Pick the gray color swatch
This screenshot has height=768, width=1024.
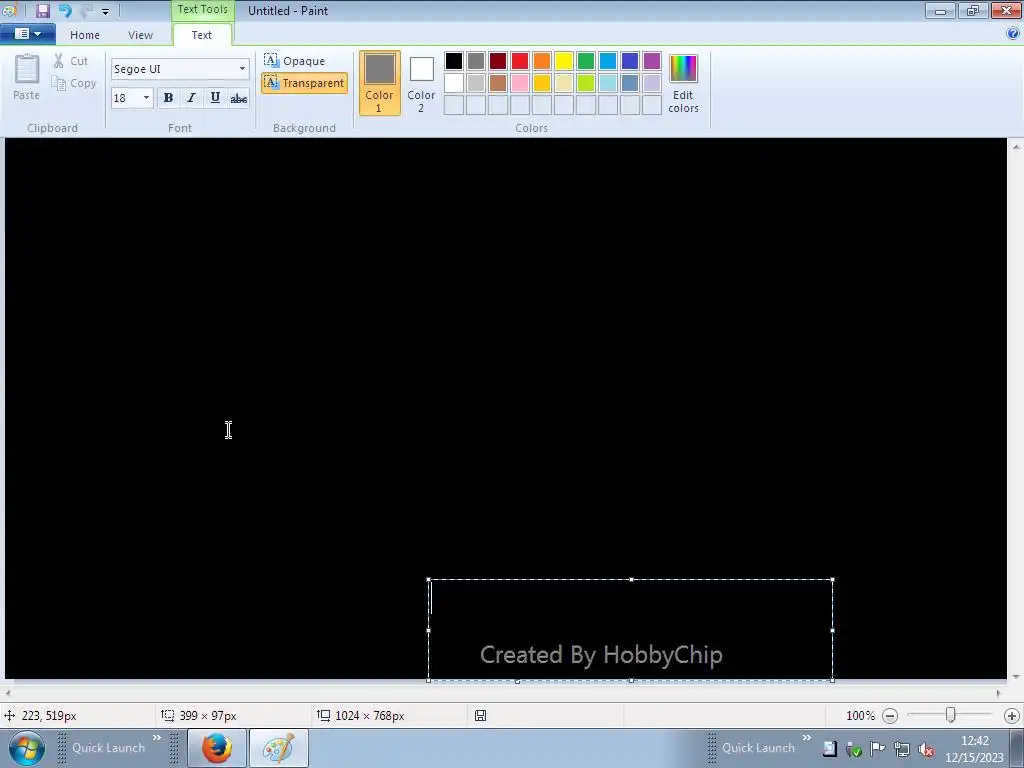point(476,61)
